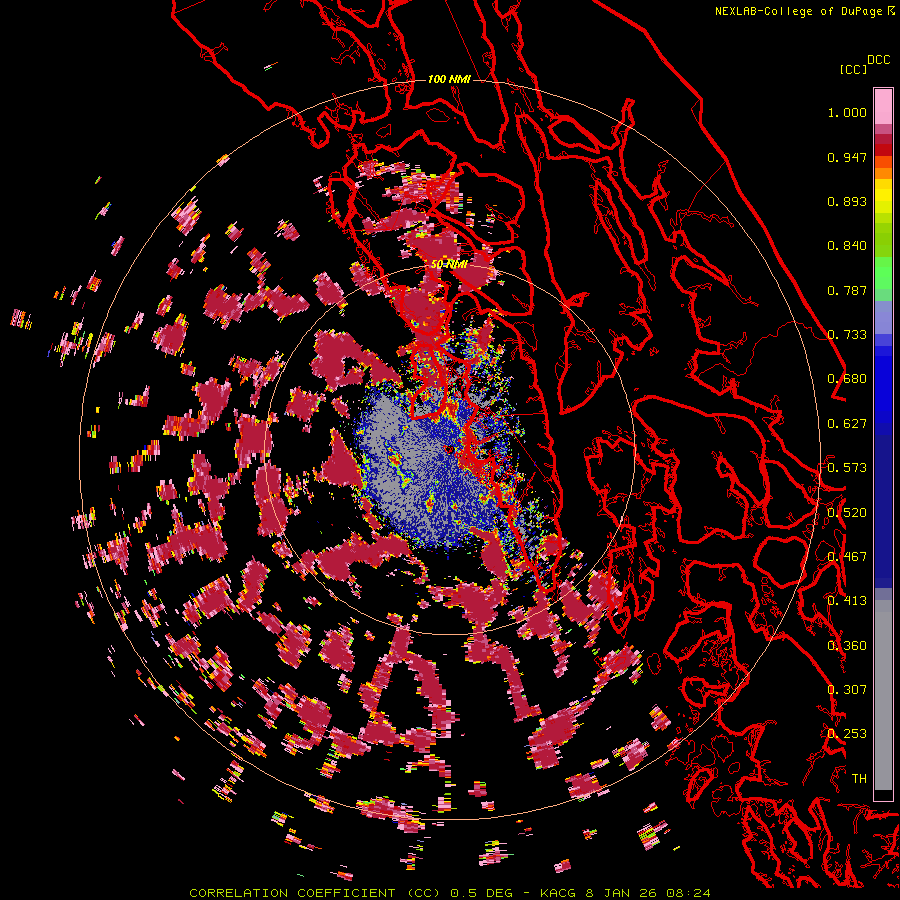Screen dimensions: 900x900
Task: Click the 100 NMI range ring label
Action: (449, 79)
